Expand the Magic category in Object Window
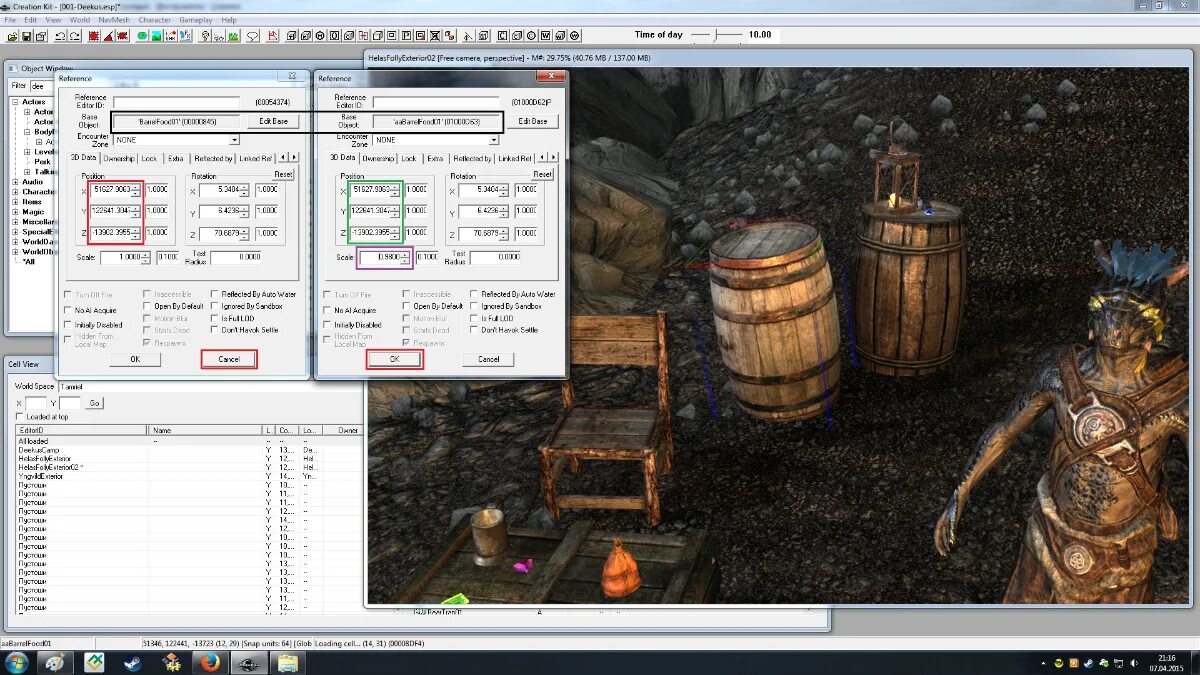Viewport: 1200px width, 675px height. 16,212
